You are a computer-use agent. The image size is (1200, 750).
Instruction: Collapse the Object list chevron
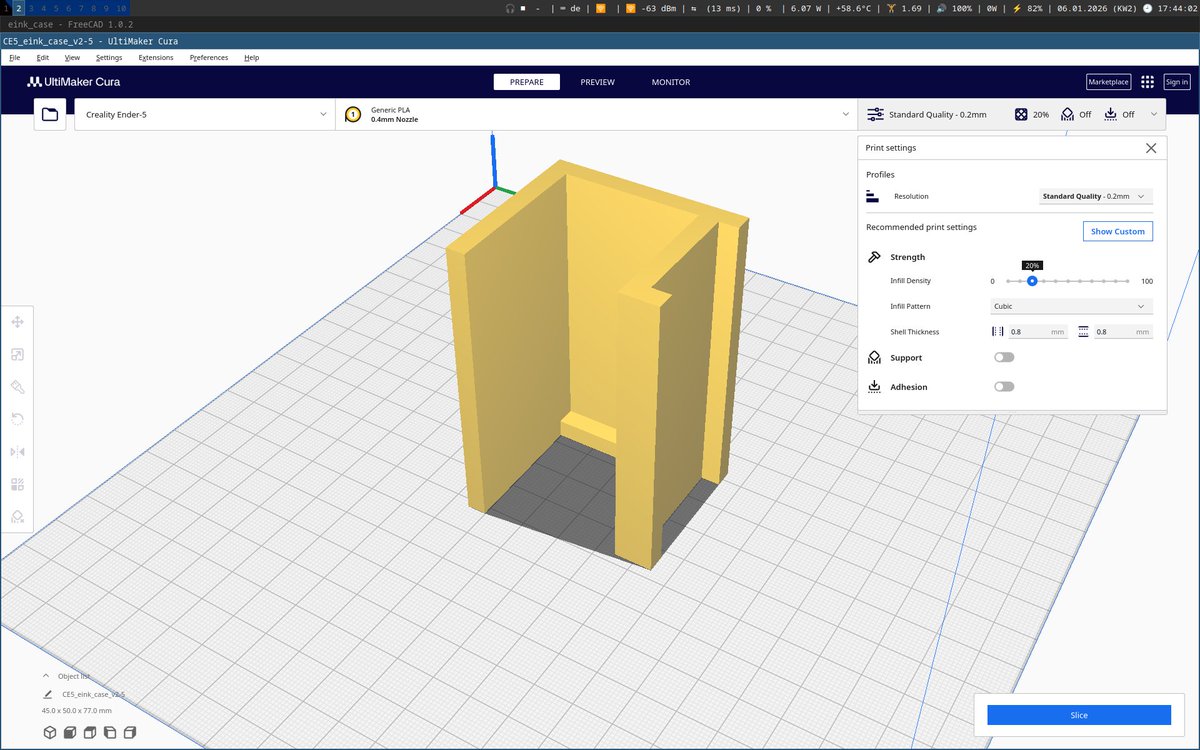46,676
